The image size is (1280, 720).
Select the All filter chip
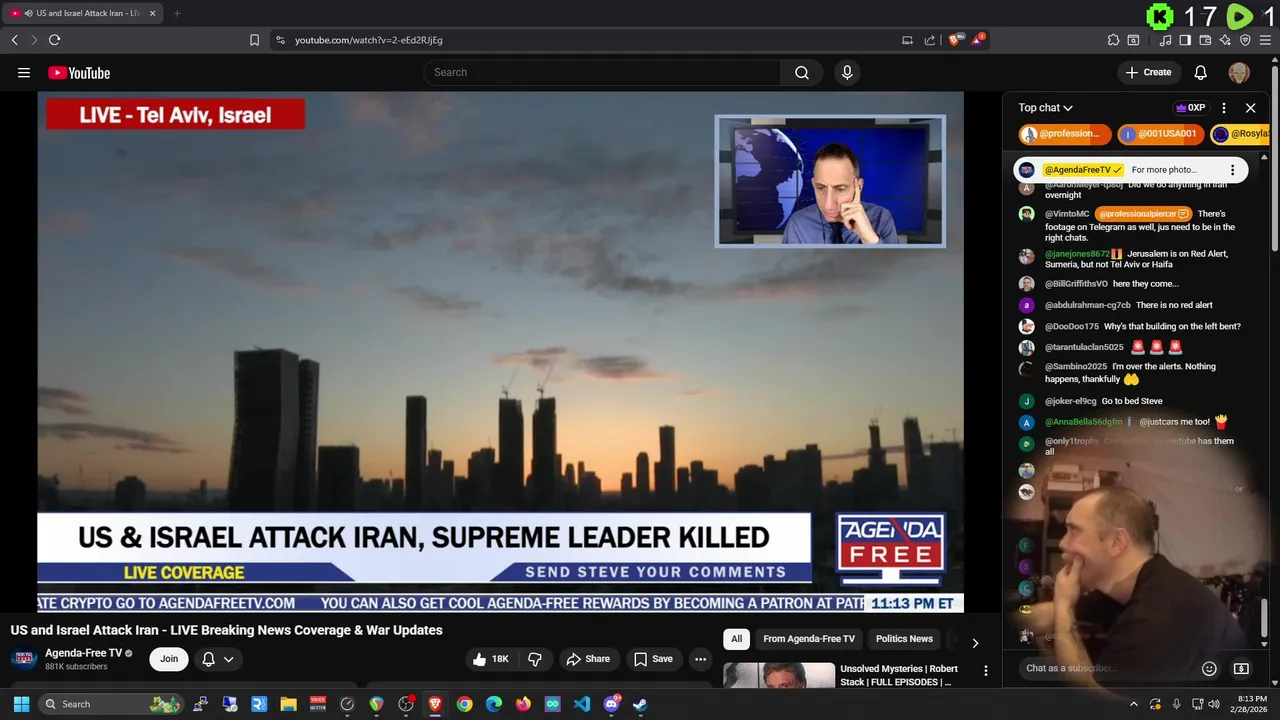click(736, 639)
